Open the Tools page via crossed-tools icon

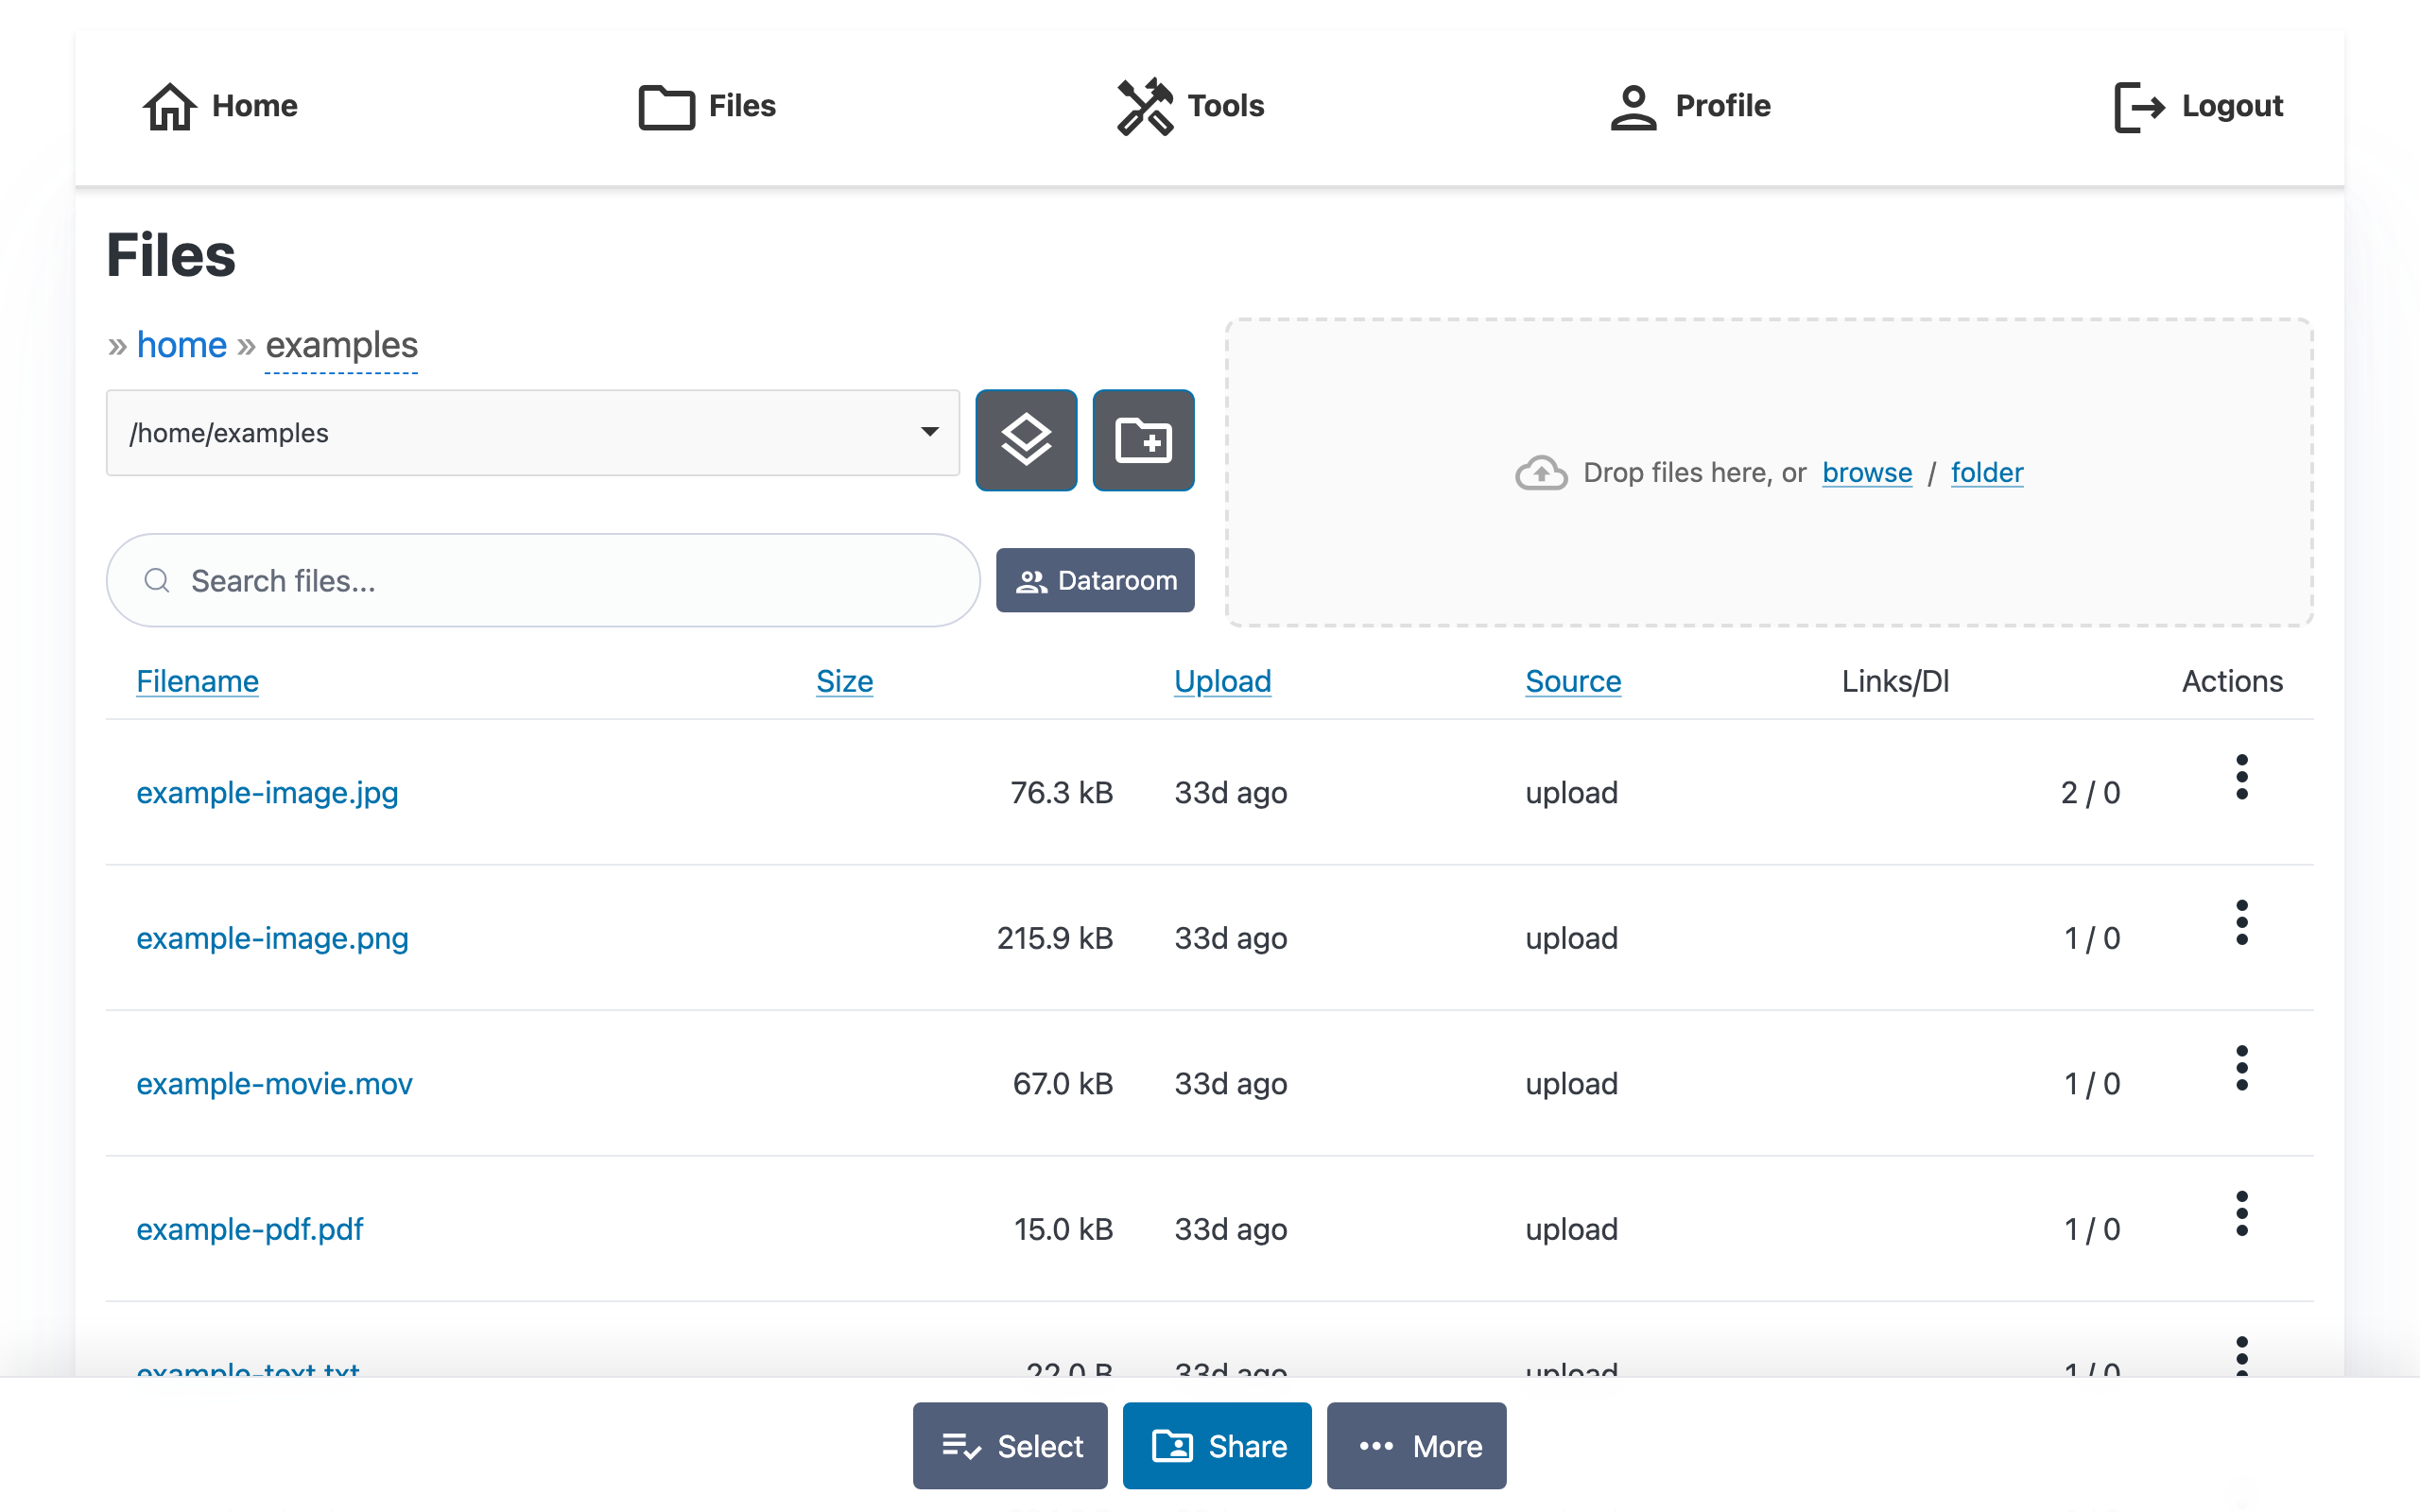pyautogui.click(x=1191, y=106)
